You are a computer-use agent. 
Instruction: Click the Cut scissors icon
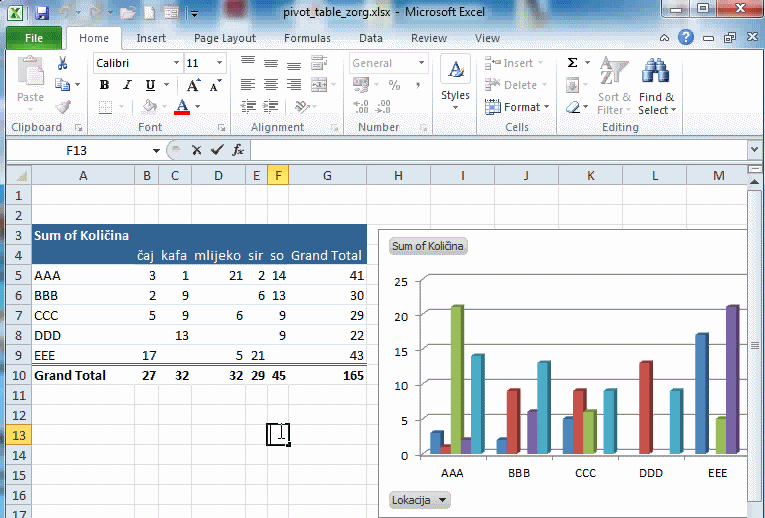point(63,63)
